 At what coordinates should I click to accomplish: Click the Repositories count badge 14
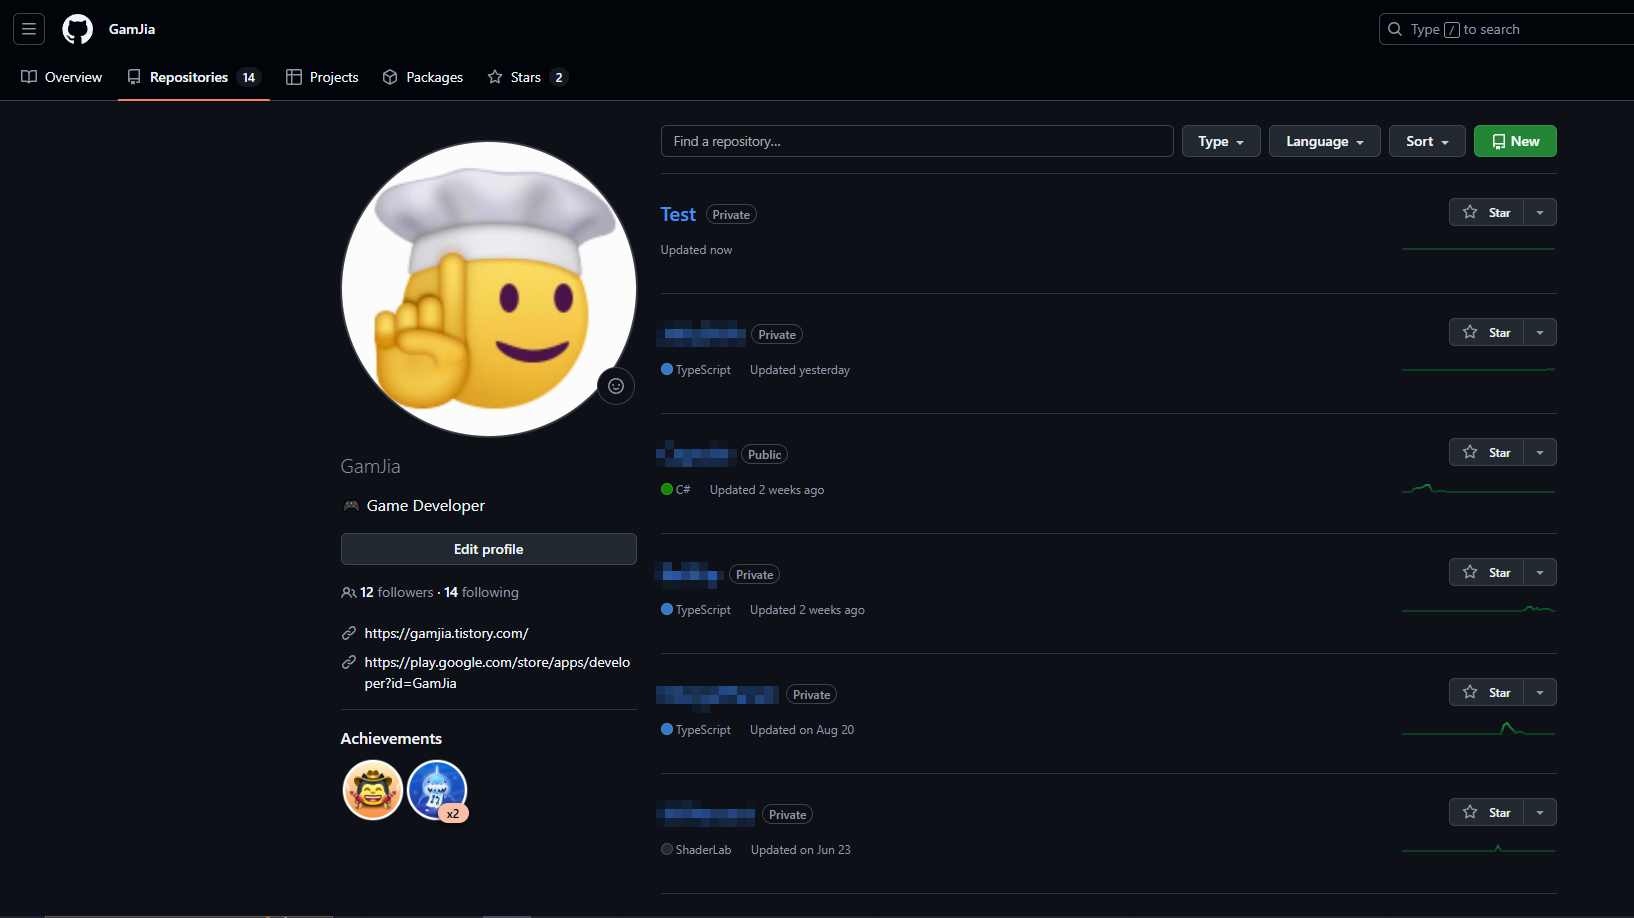(x=249, y=77)
